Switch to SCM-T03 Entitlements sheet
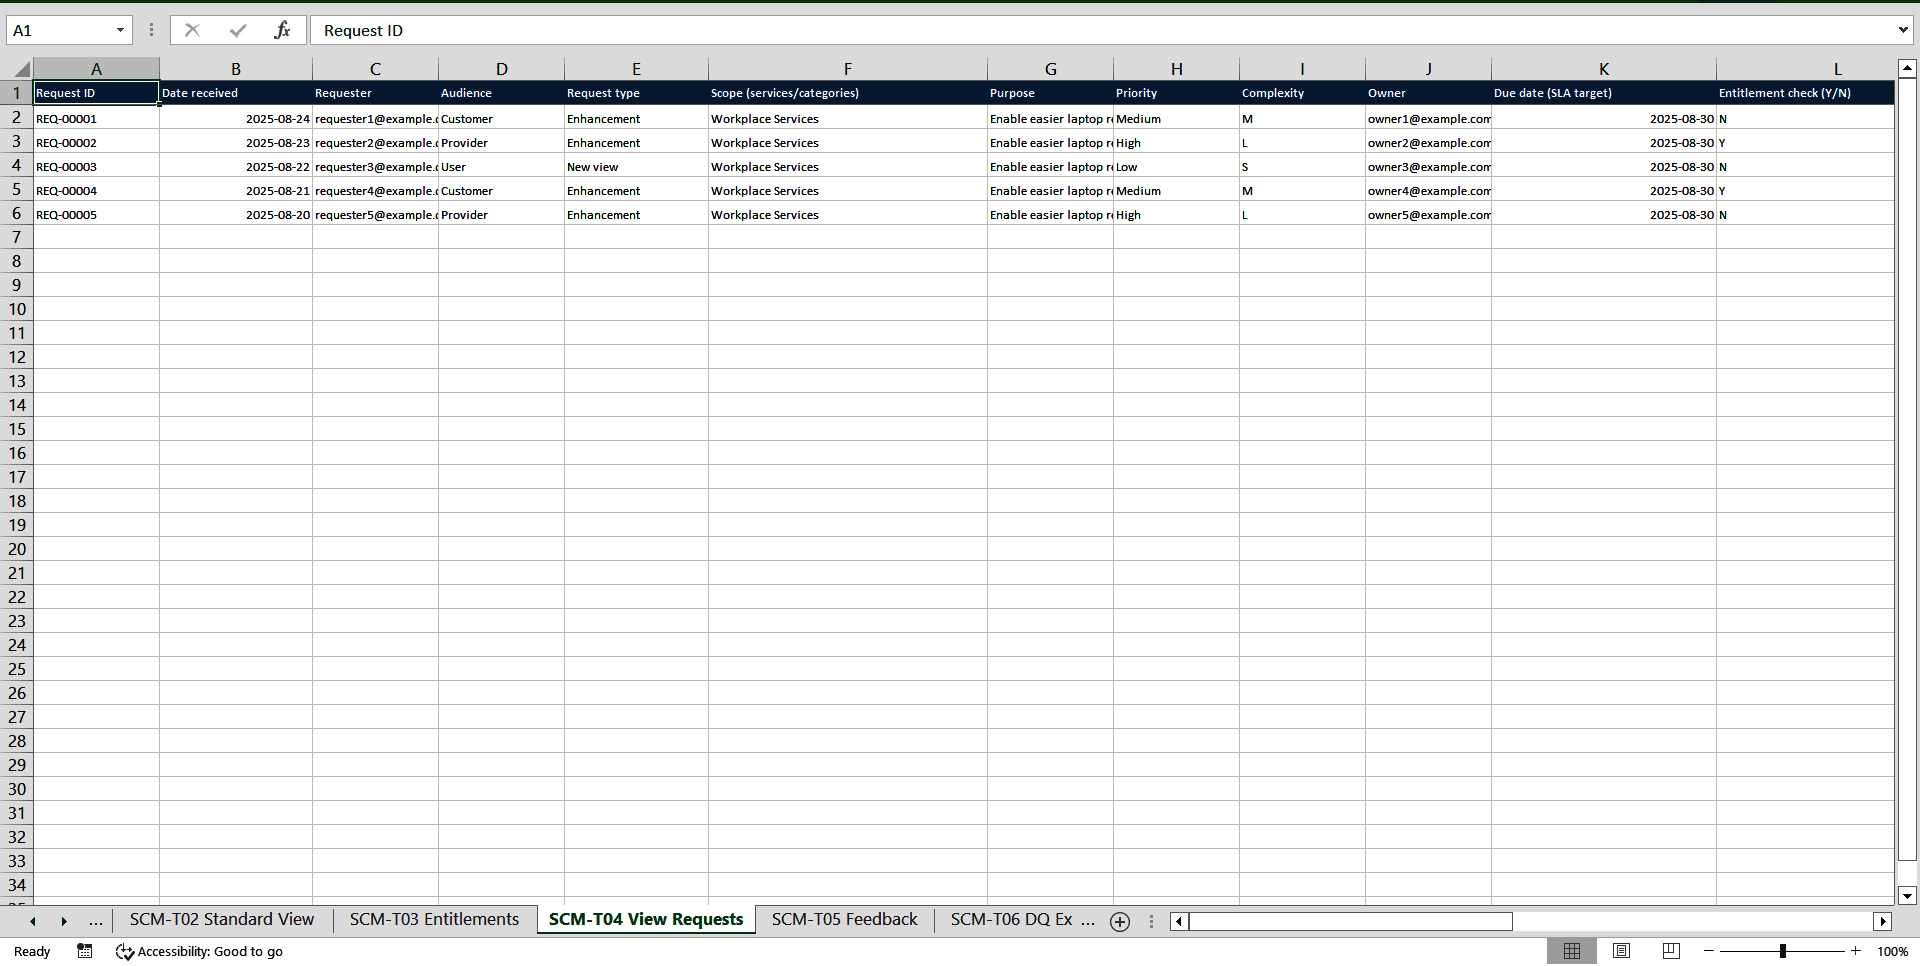The height and width of the screenshot is (966, 1920). coord(434,920)
